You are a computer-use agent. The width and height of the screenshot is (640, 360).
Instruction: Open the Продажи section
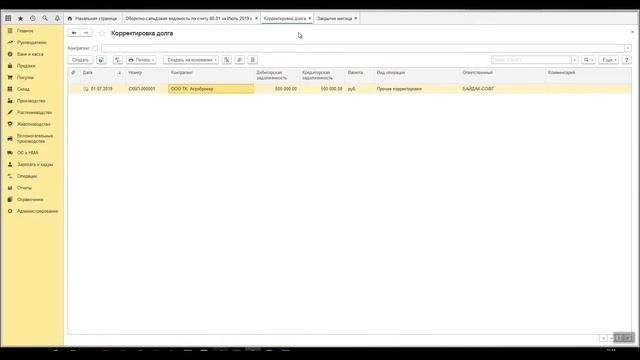click(26, 66)
